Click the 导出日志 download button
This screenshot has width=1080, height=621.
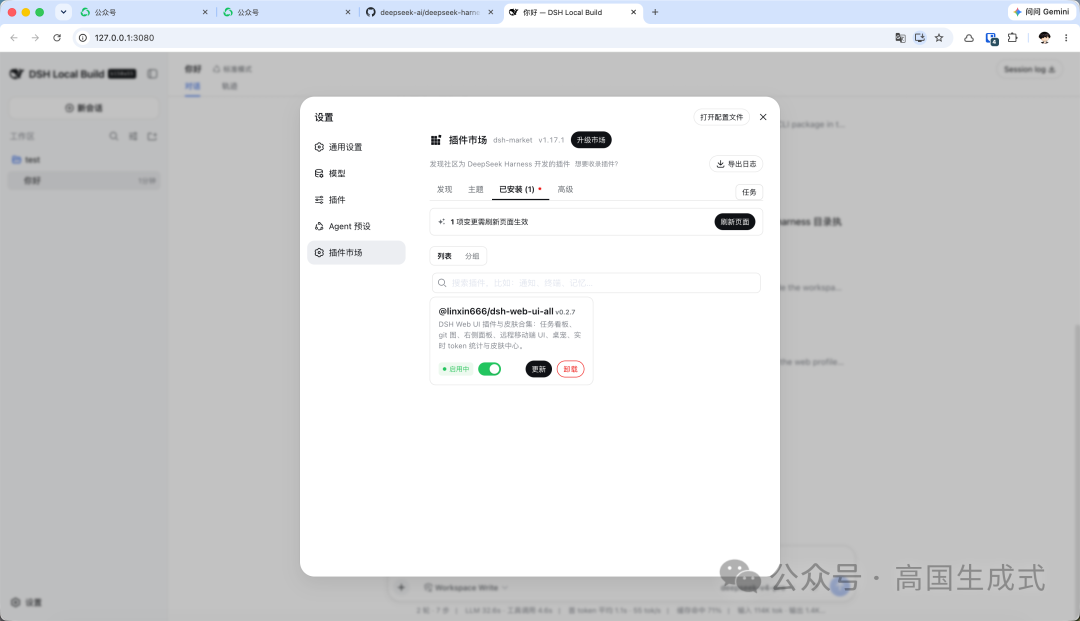tap(736, 164)
